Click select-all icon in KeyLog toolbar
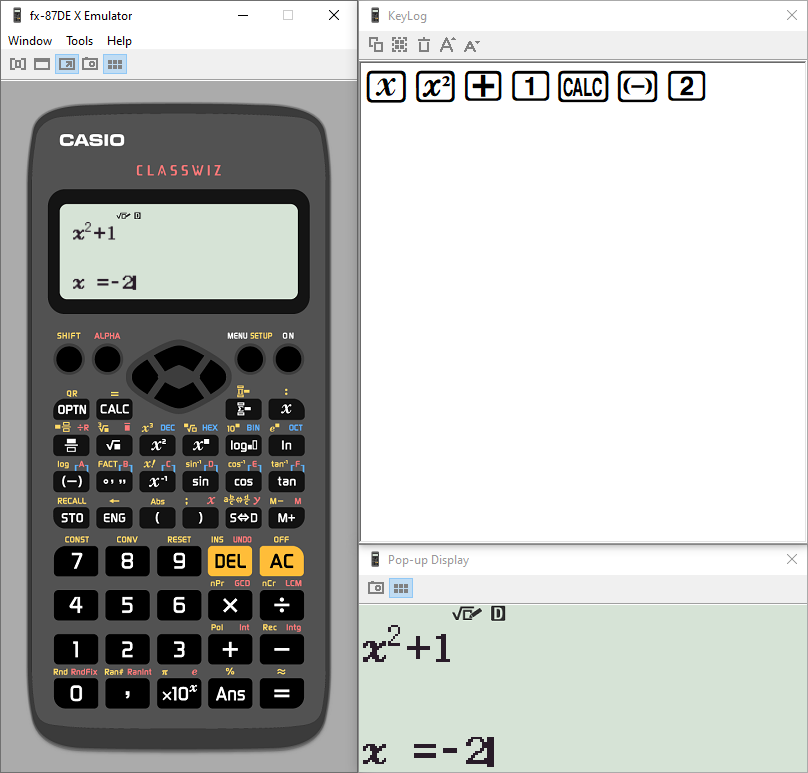Screen dimensions: 808x773 click(x=400, y=44)
